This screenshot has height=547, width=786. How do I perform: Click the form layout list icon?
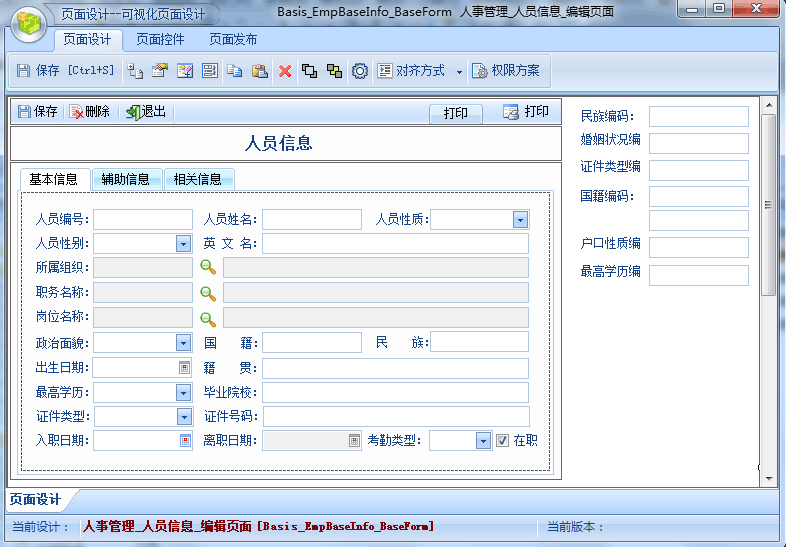point(210,71)
